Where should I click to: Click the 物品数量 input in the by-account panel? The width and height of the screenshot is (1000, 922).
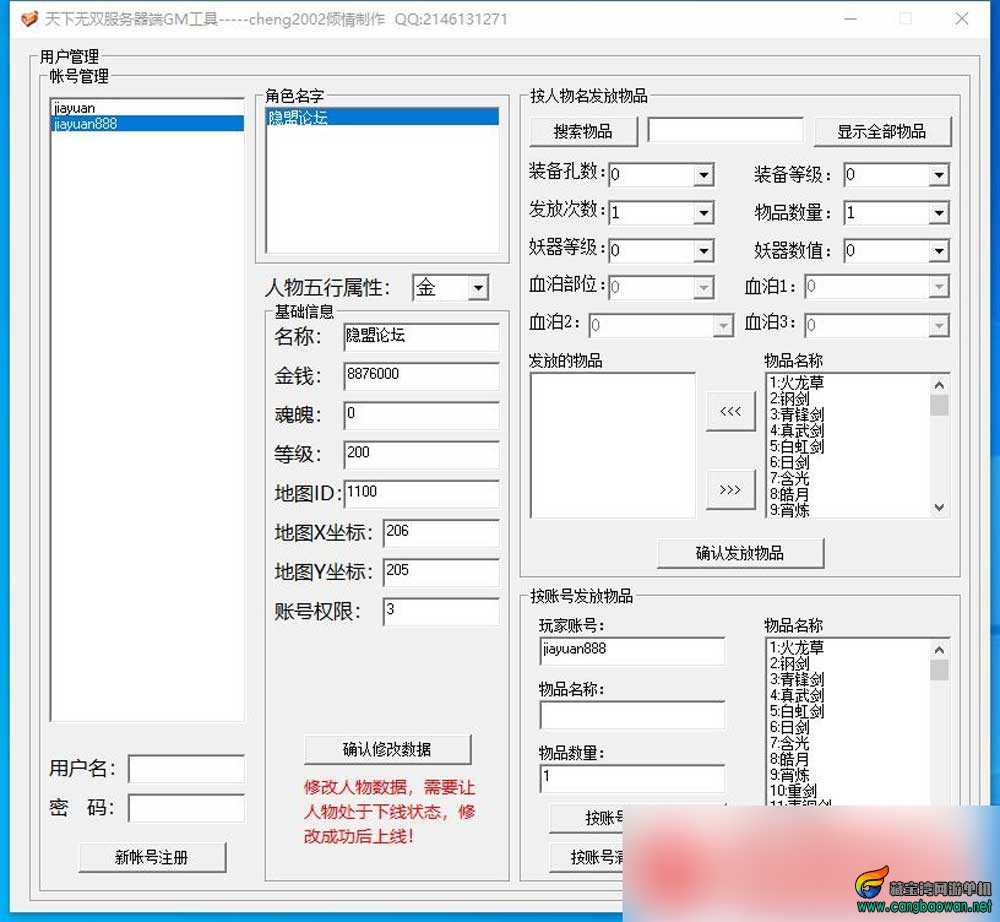(632, 779)
